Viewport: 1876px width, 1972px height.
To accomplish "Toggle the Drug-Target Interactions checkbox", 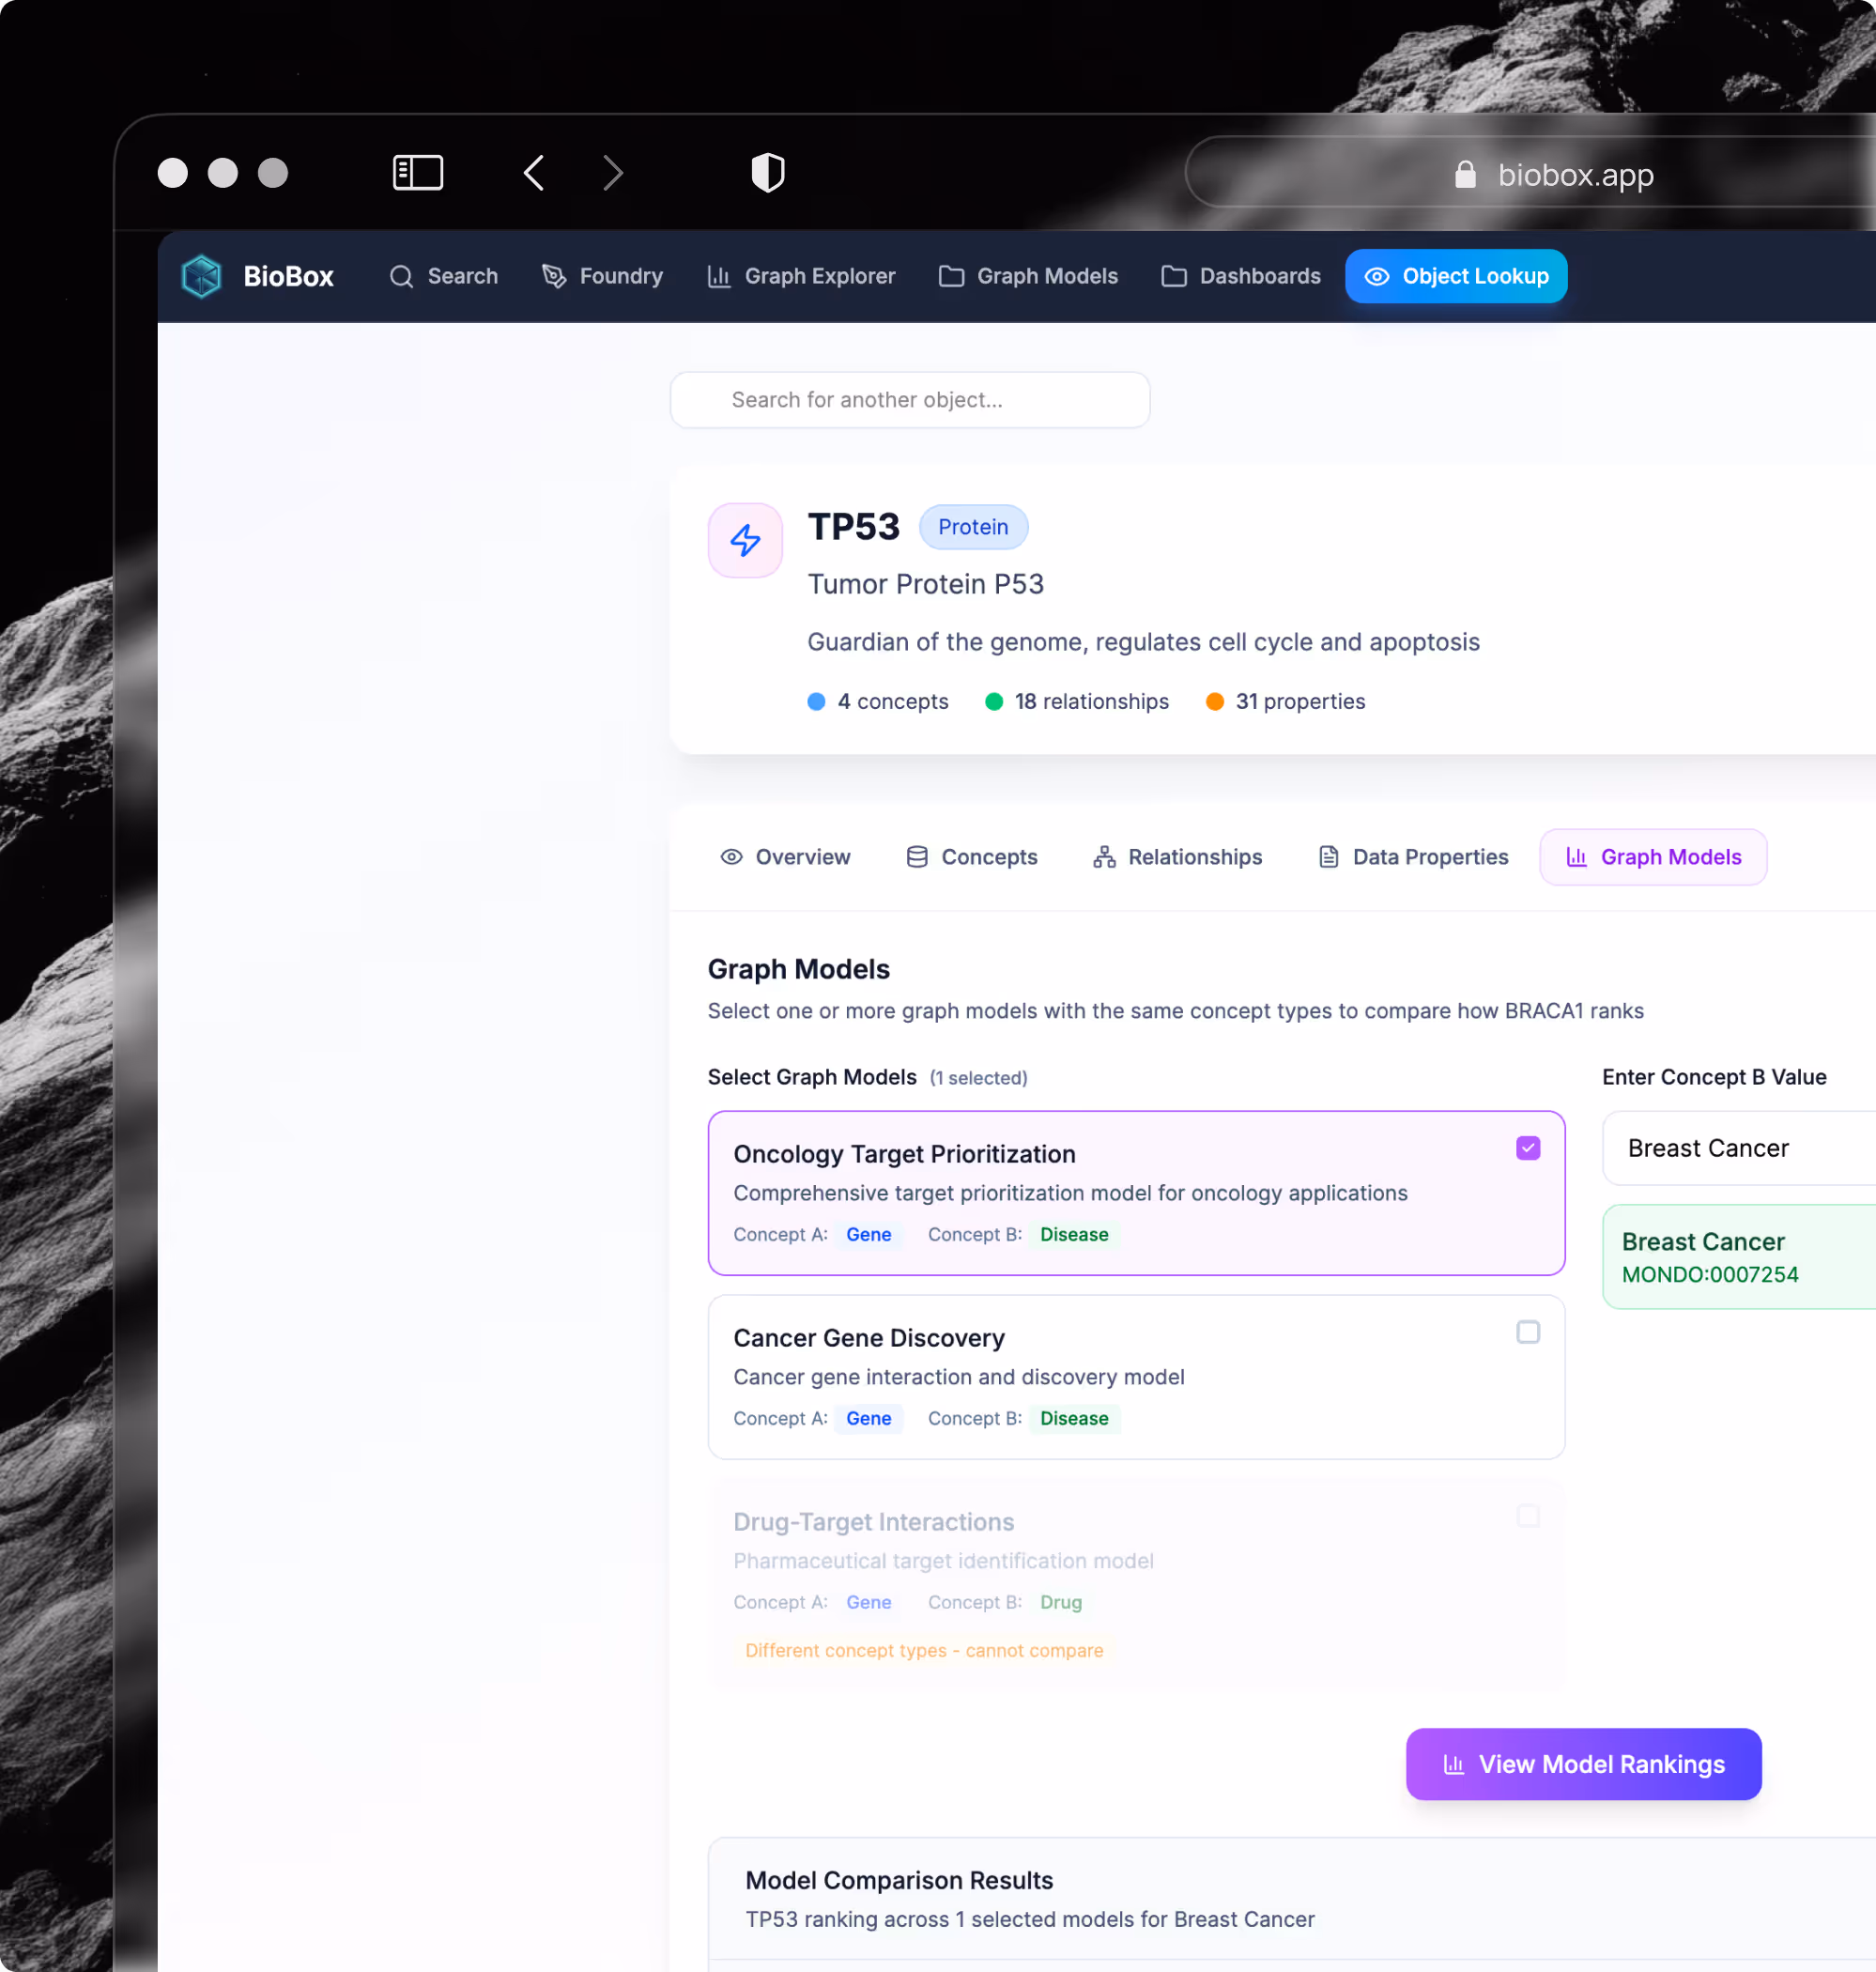I will 1527,1516.
